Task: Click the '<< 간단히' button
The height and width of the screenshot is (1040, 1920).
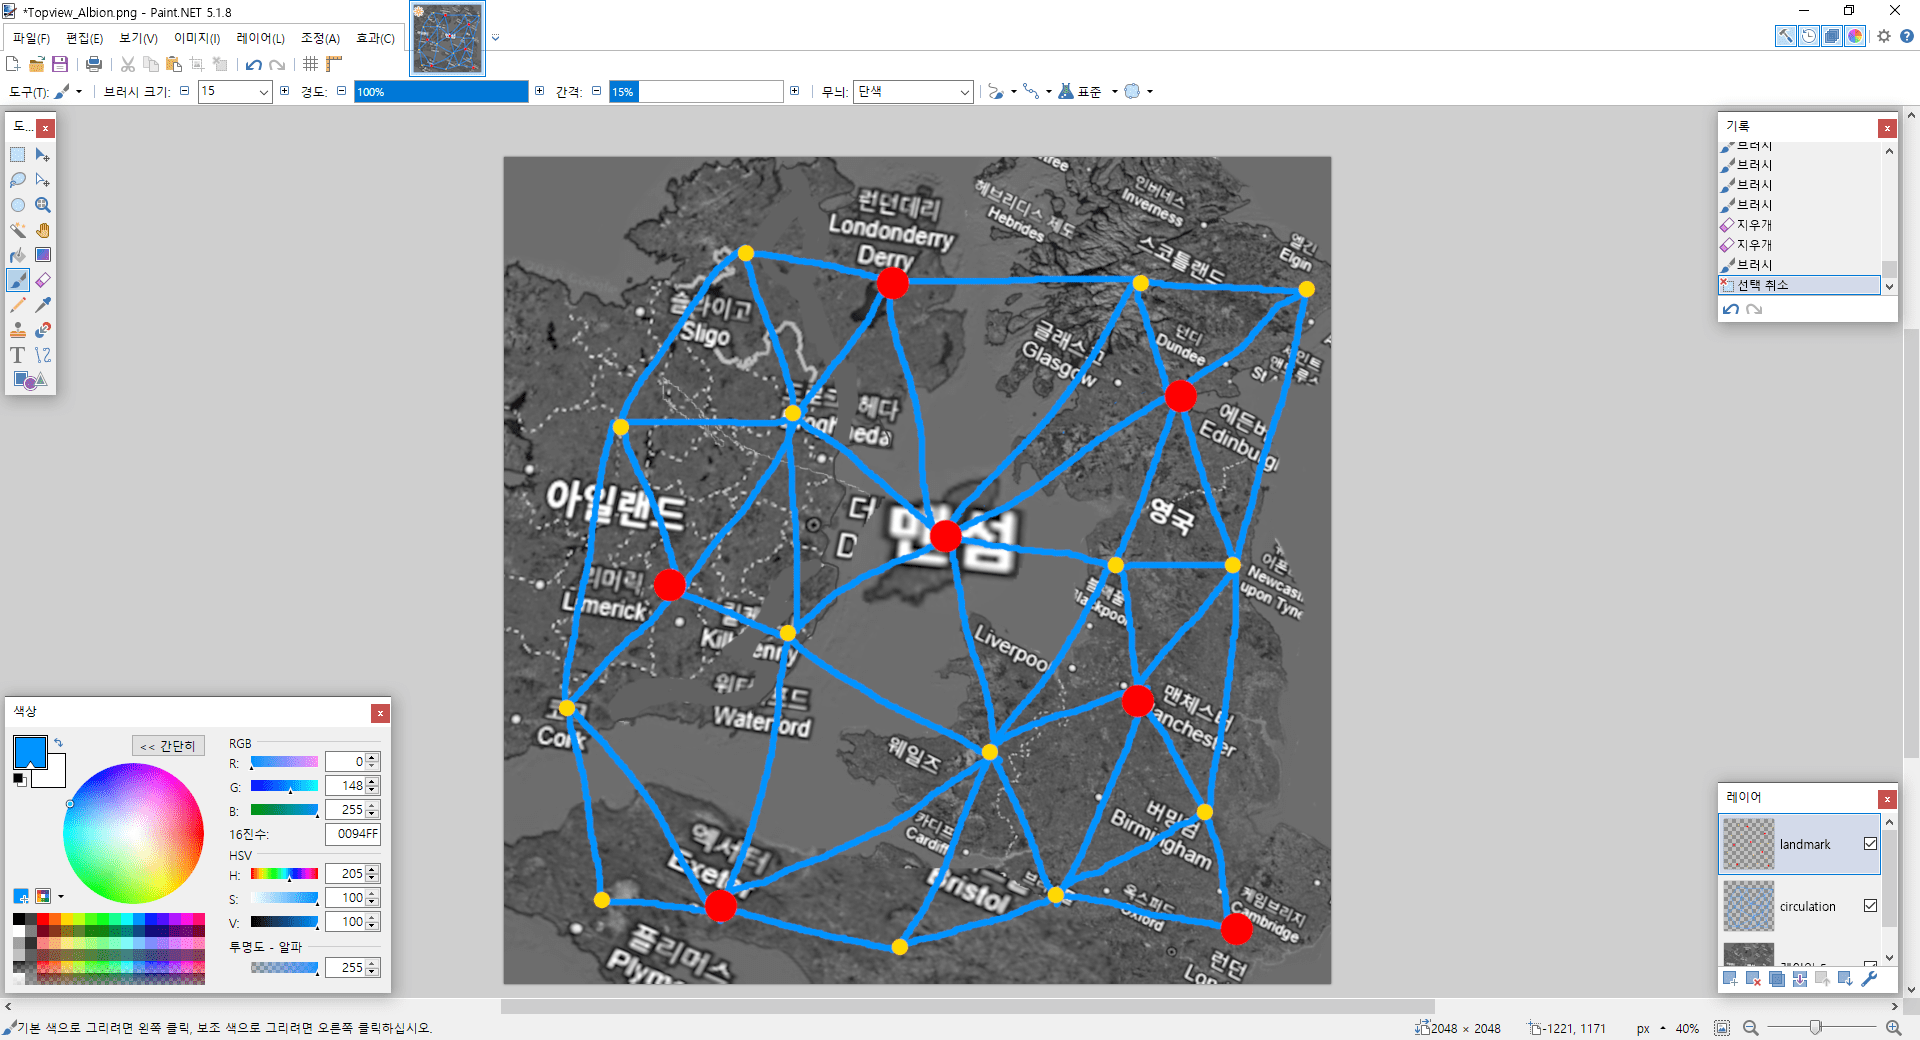Action: 168,746
